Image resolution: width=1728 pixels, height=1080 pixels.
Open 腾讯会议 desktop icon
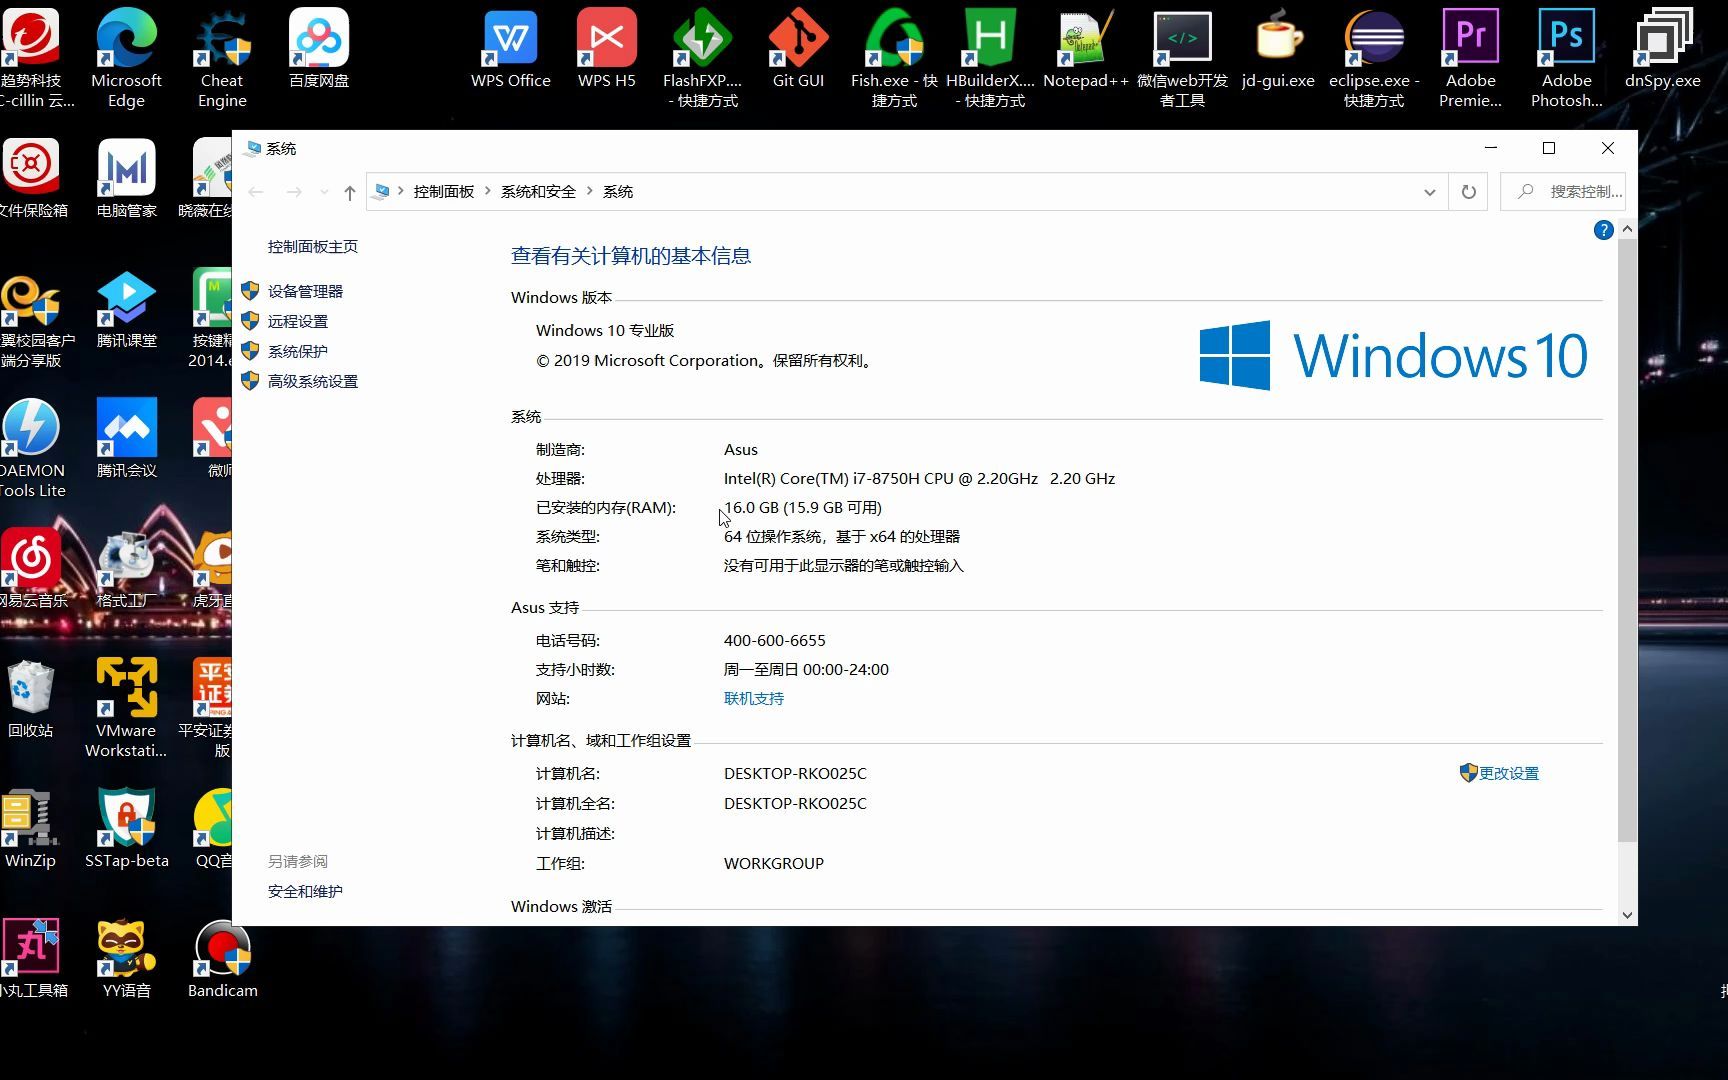coord(126,438)
